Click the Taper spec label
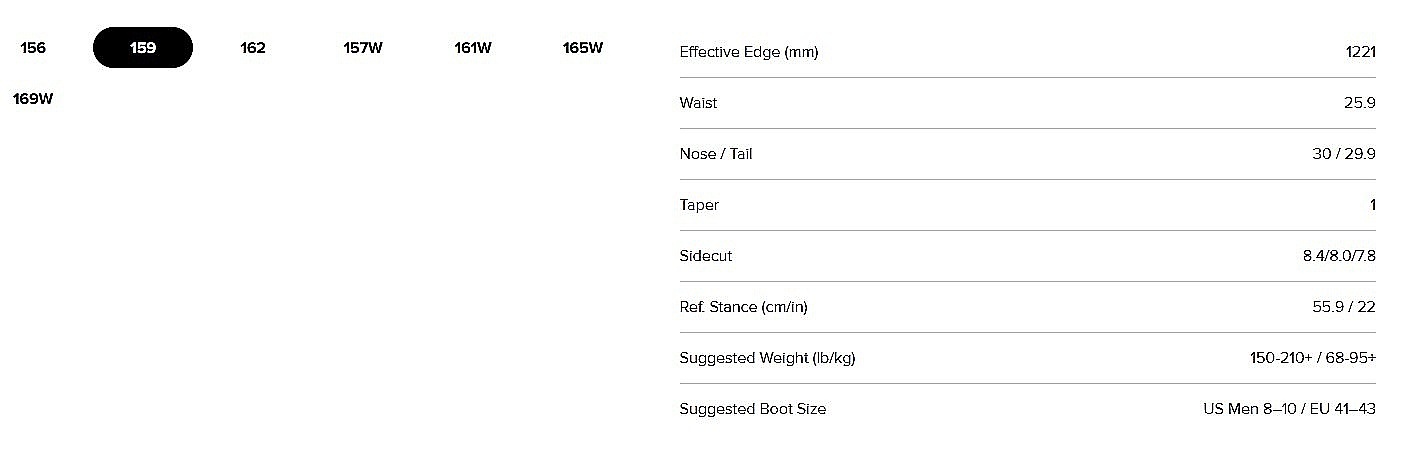Viewport: 1414px width, 449px height. coord(699,205)
